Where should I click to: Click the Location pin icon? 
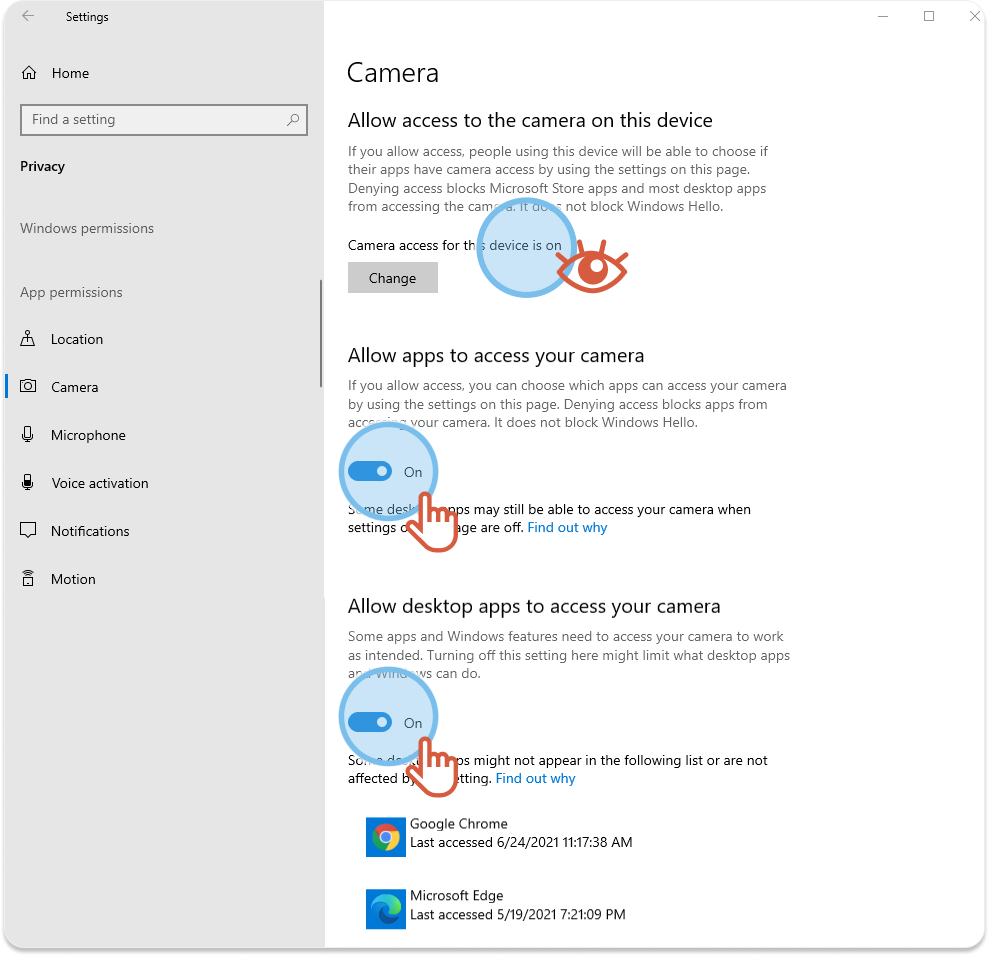pos(29,339)
